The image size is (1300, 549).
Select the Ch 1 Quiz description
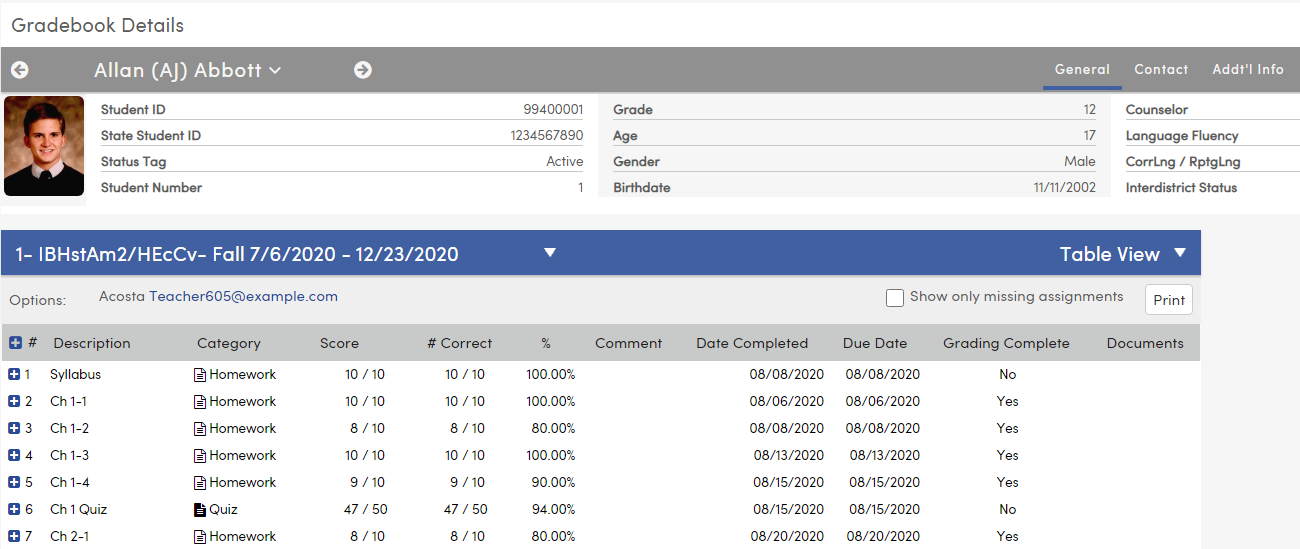click(79, 509)
